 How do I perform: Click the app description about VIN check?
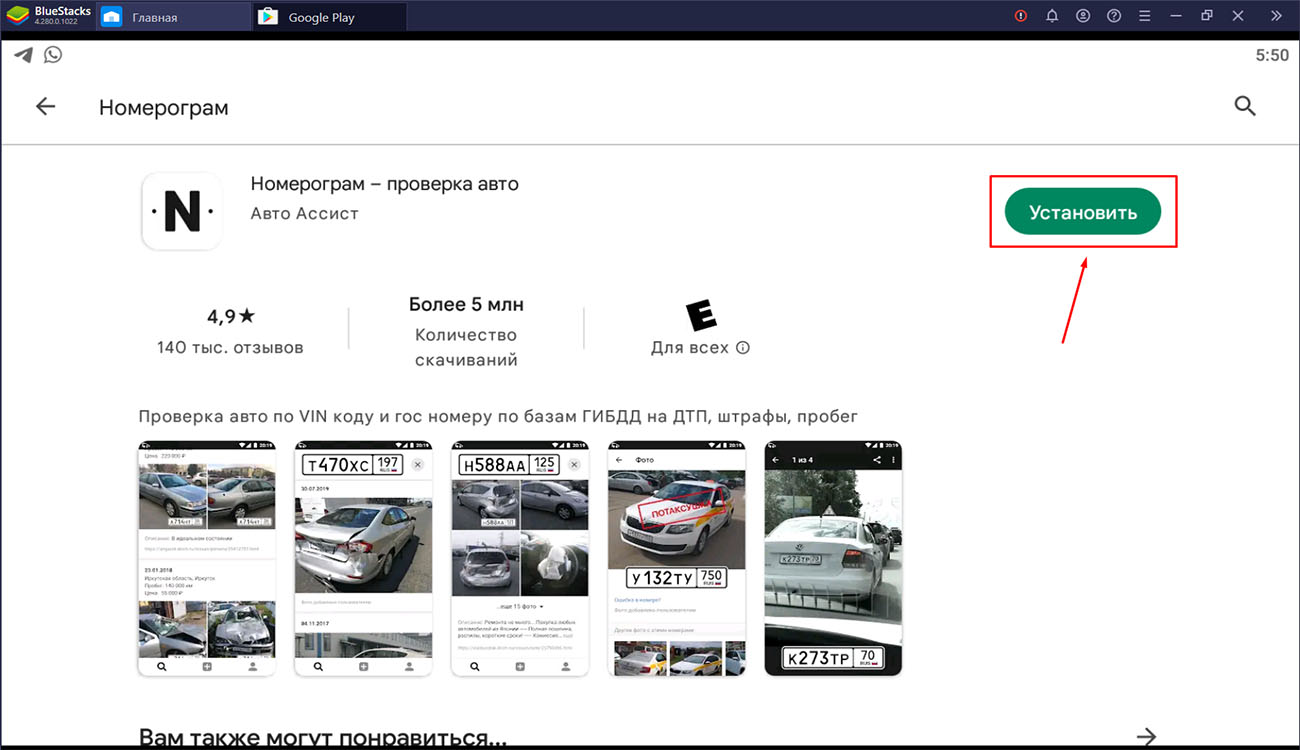point(498,416)
